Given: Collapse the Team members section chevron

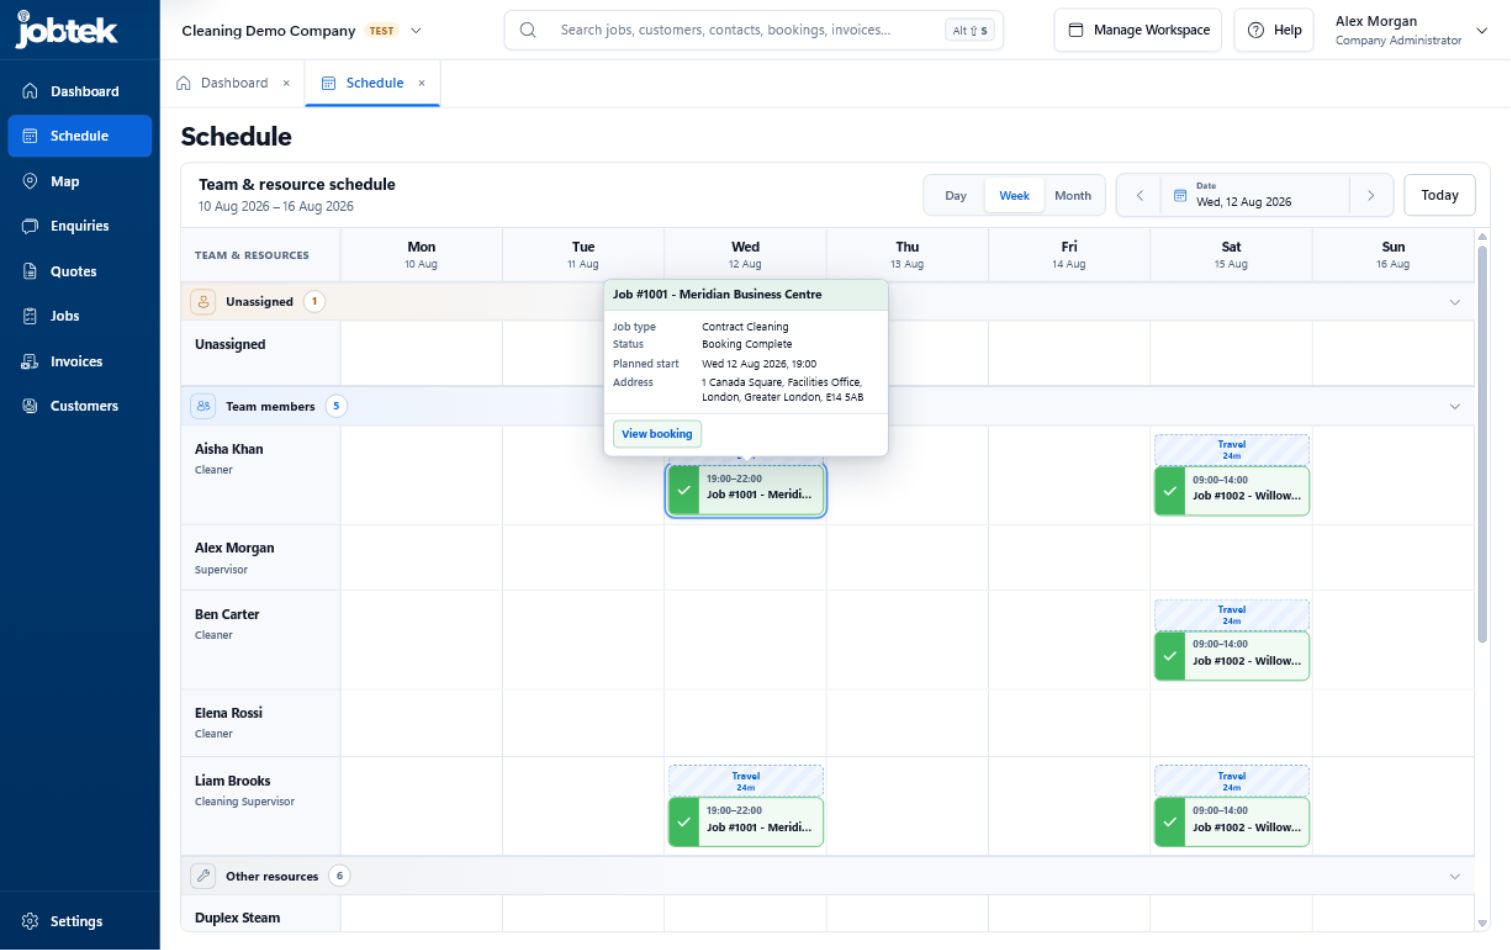Looking at the screenshot, I should tap(1455, 407).
